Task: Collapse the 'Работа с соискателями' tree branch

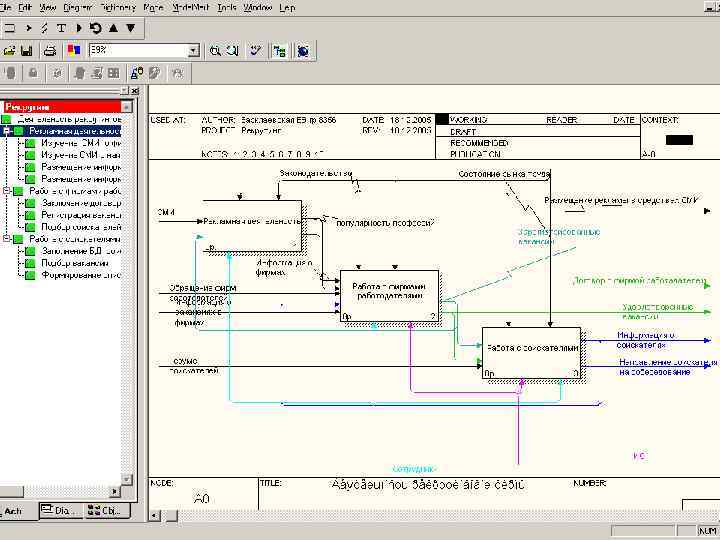Action: tap(6, 239)
